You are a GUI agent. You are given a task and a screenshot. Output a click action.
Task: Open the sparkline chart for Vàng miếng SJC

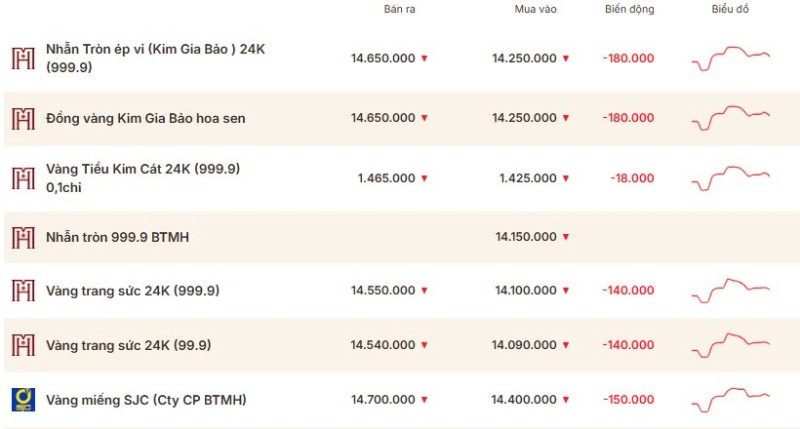pyautogui.click(x=731, y=399)
